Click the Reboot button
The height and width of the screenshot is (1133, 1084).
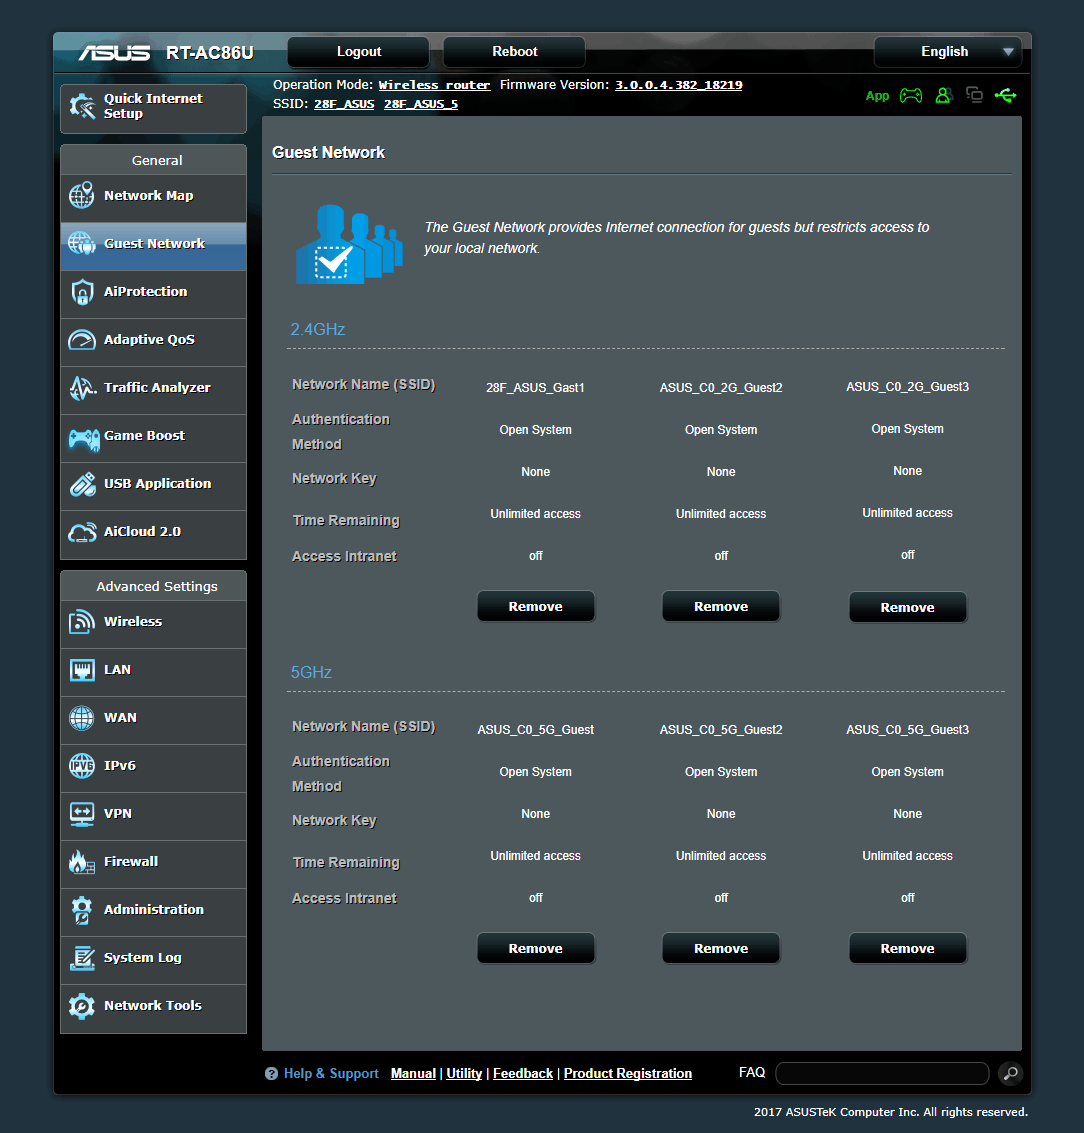(x=515, y=52)
